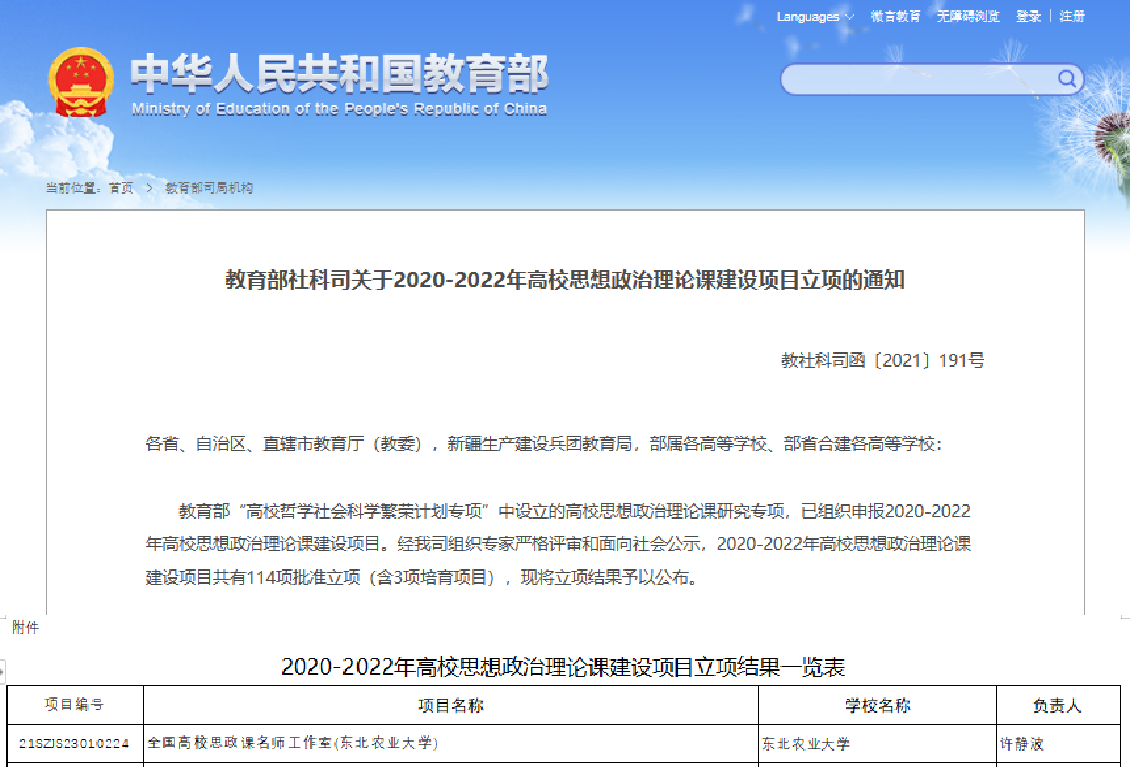Click the 注册 register link
The width and height of the screenshot is (1130, 767).
[1072, 17]
